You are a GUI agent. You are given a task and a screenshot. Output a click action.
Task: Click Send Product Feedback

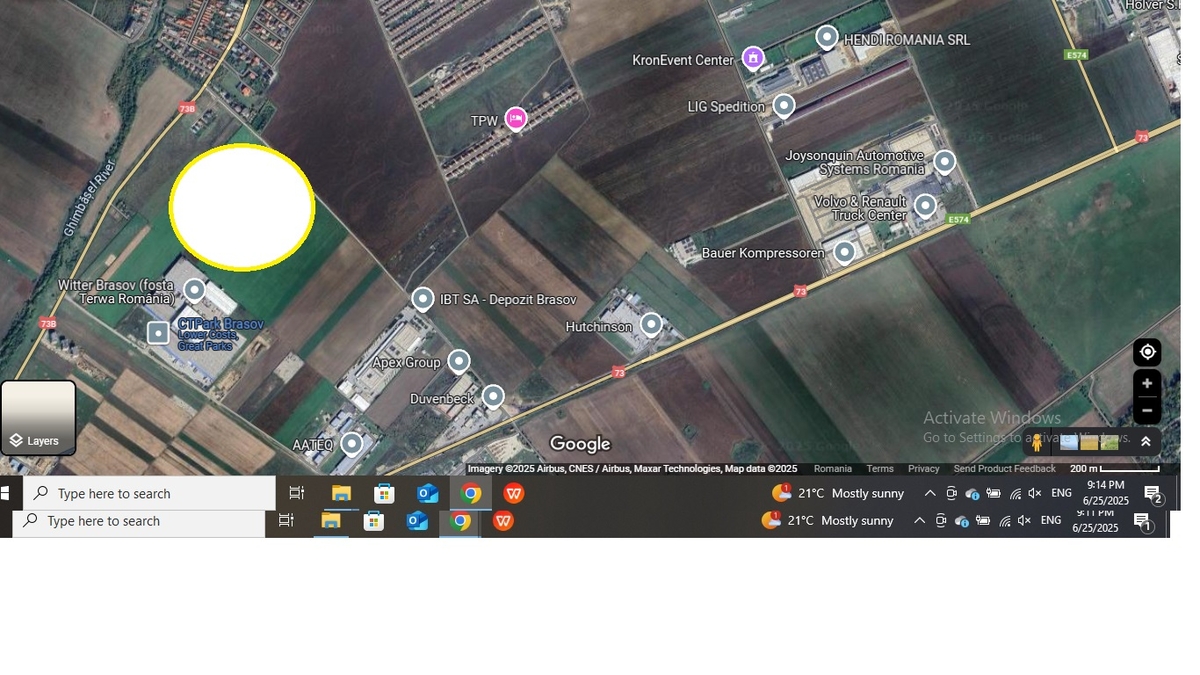1004,469
